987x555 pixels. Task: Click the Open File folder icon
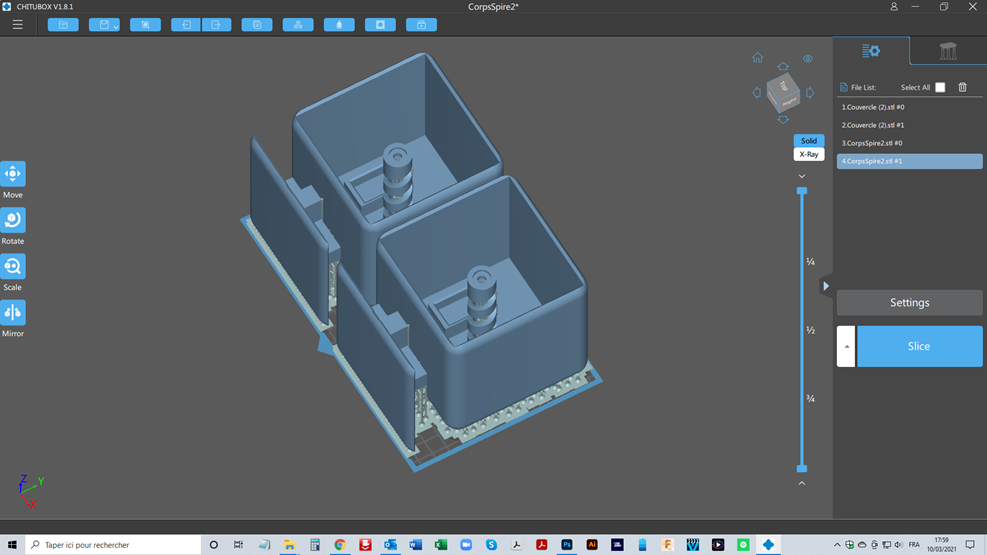click(63, 25)
